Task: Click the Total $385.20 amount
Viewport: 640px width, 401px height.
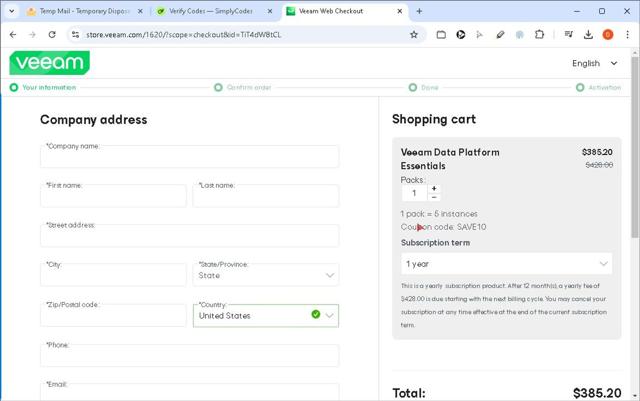Action: pos(597,393)
